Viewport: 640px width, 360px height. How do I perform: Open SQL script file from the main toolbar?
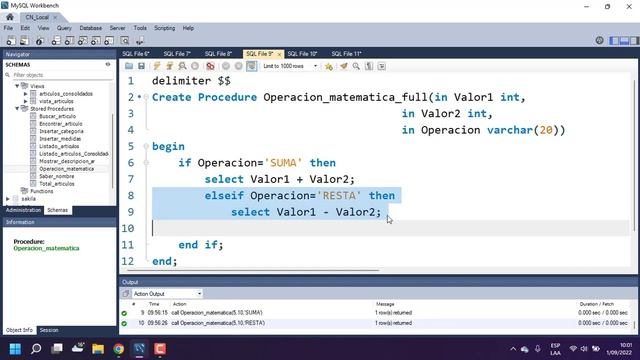(24, 41)
